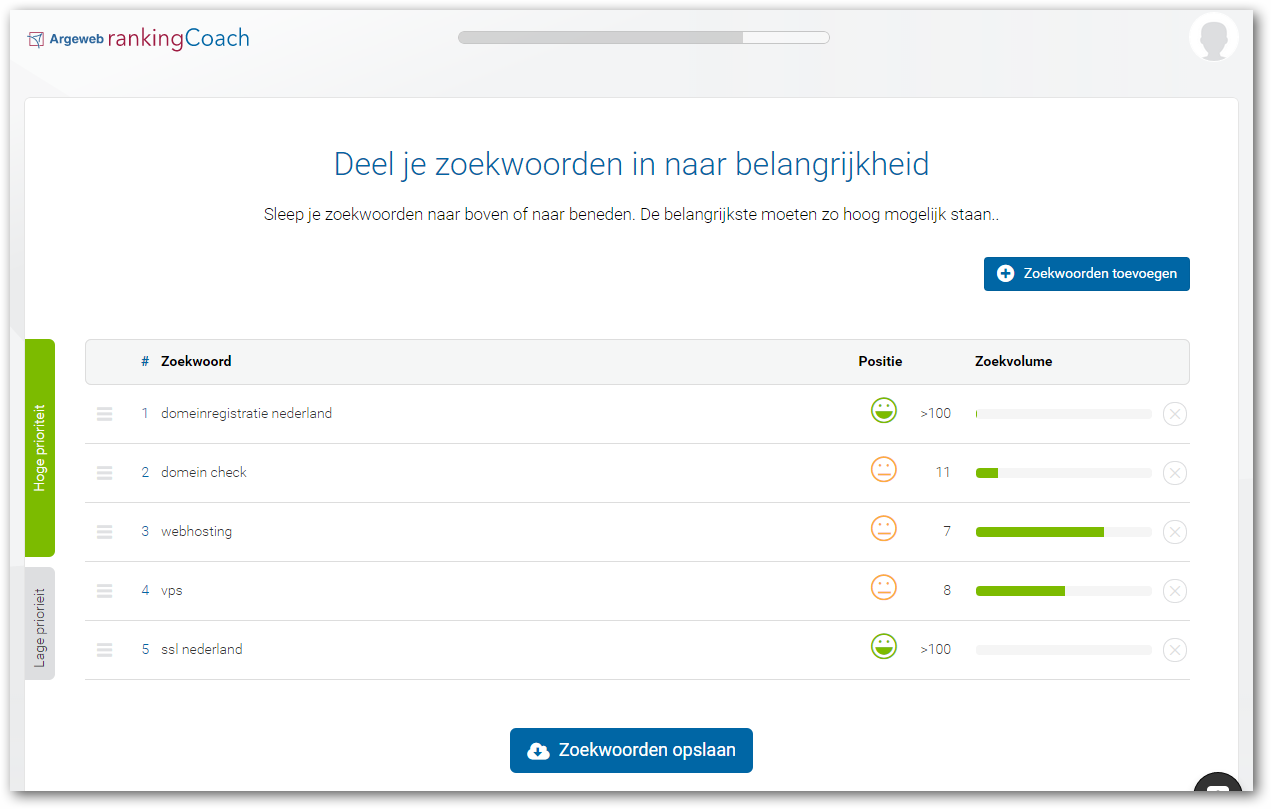The width and height of the screenshot is (1271, 809).
Task: Click the position value 8 for vps
Action: (947, 591)
